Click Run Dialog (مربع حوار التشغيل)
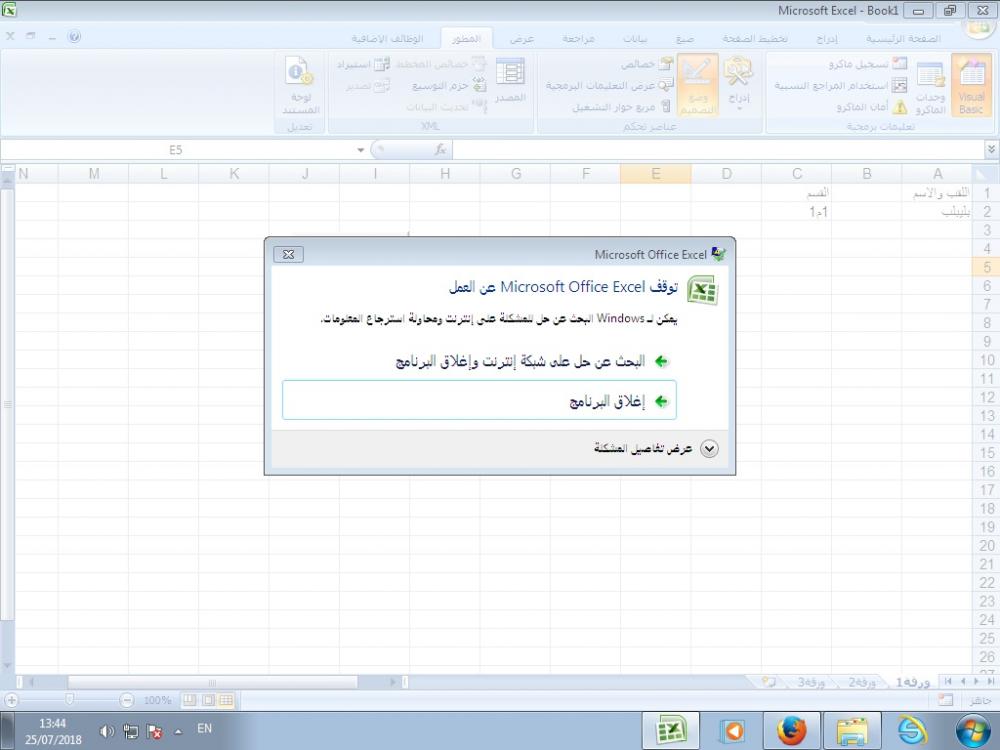 click(621, 107)
